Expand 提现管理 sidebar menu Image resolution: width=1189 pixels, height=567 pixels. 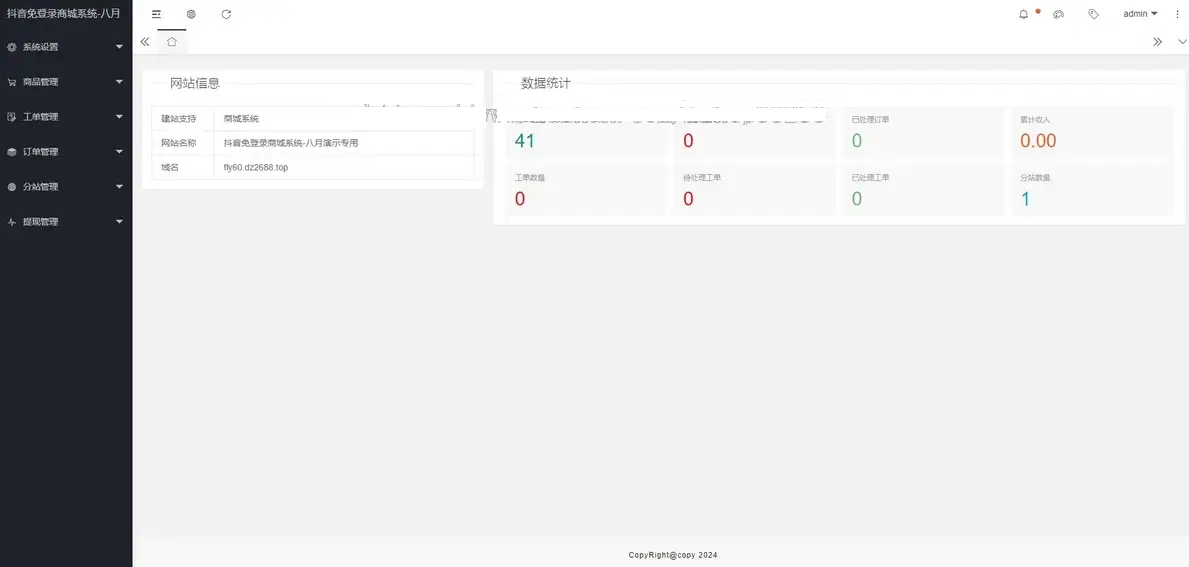[x=66, y=222]
